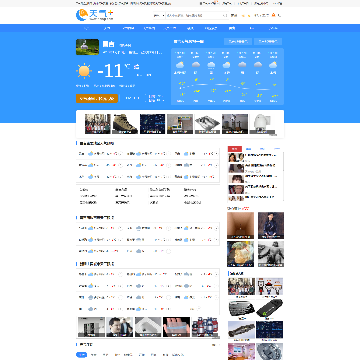Open the room interior ad thumbnail in top strip
The height and width of the screenshot is (360, 360).
[x=180, y=124]
